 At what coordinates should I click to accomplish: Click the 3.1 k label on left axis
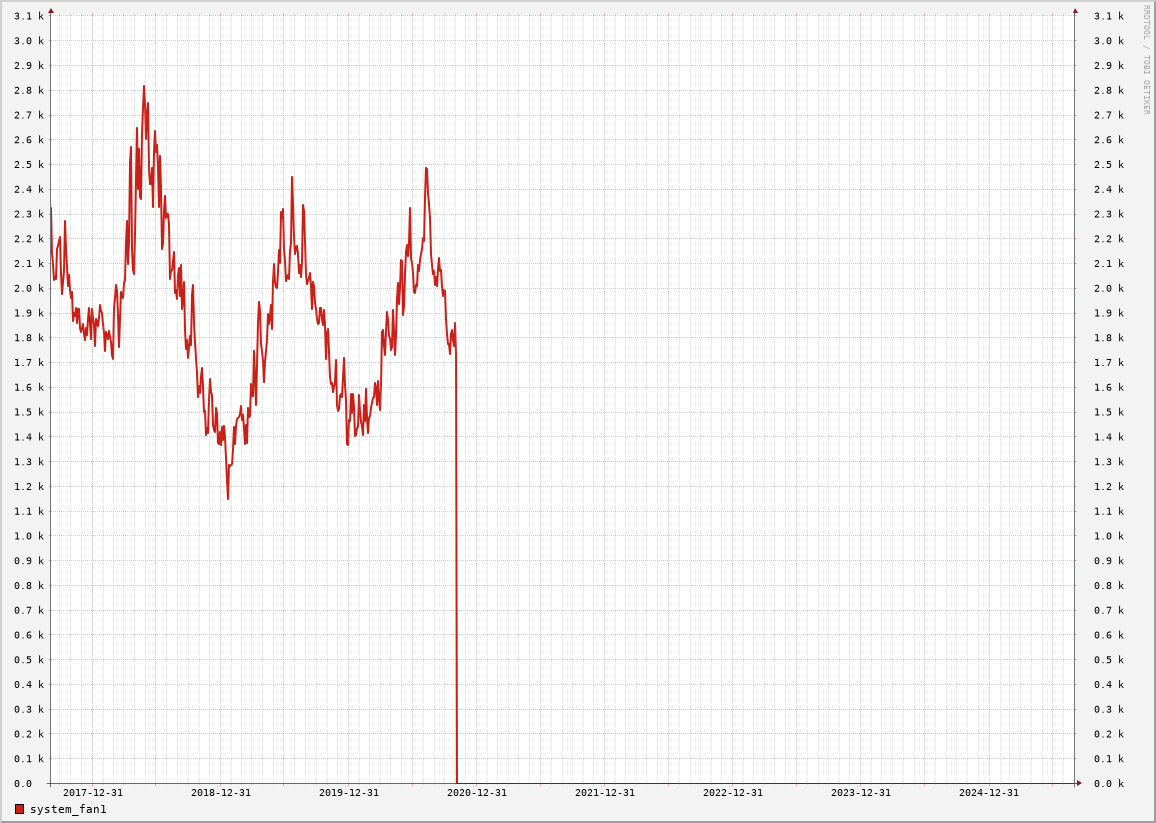point(29,16)
